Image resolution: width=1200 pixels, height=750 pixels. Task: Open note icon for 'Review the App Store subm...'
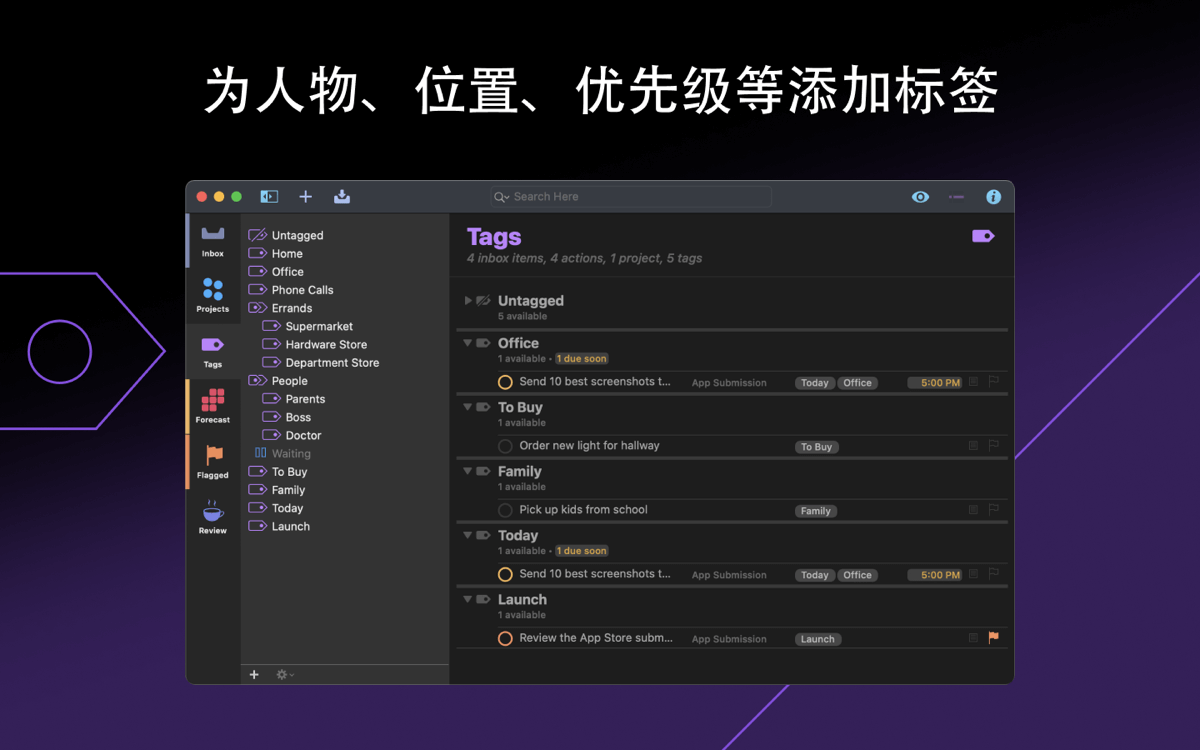pyautogui.click(x=973, y=638)
